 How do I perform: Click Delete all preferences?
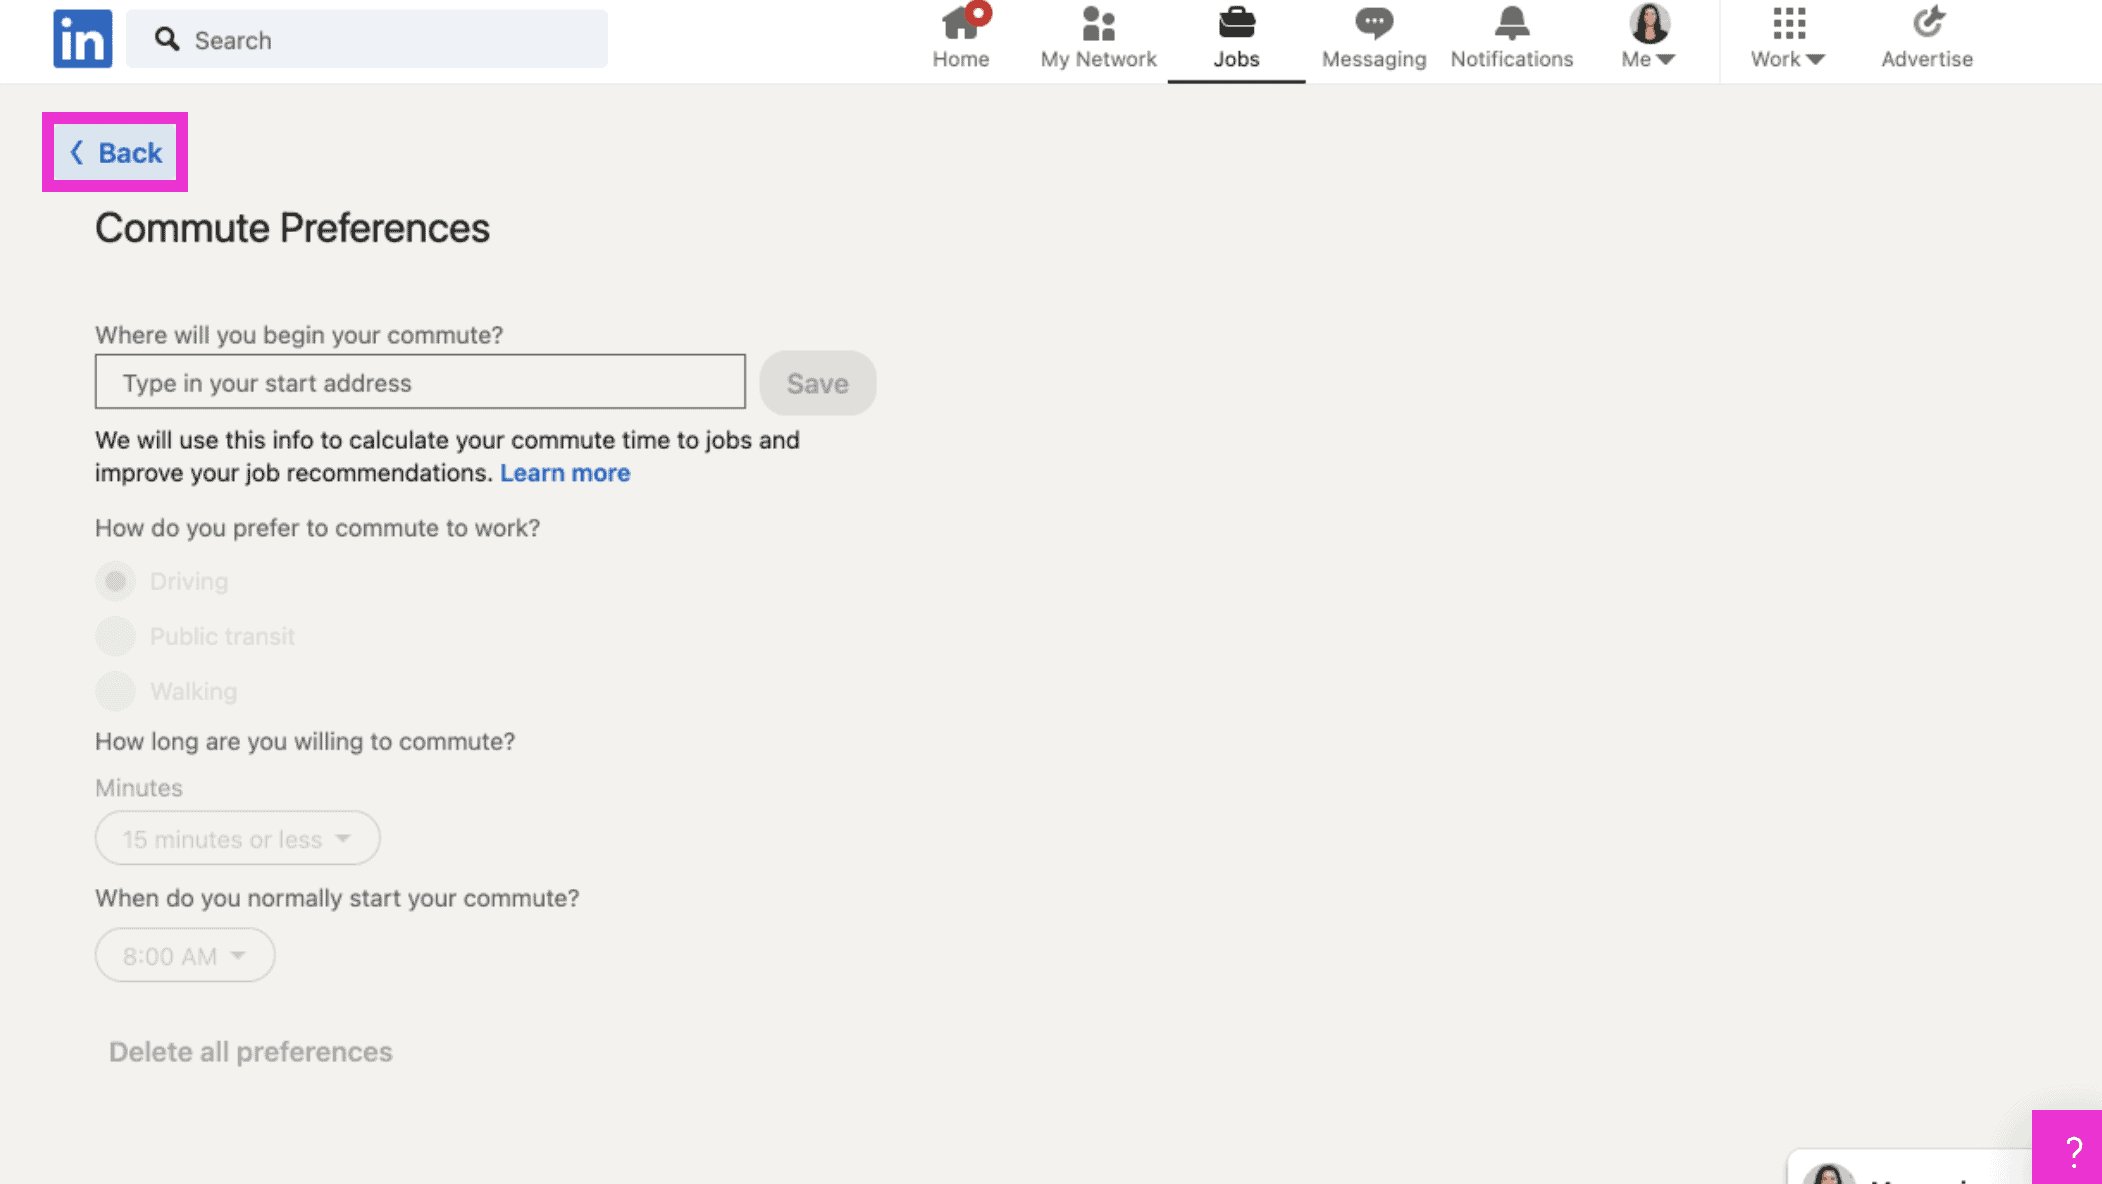250,1052
